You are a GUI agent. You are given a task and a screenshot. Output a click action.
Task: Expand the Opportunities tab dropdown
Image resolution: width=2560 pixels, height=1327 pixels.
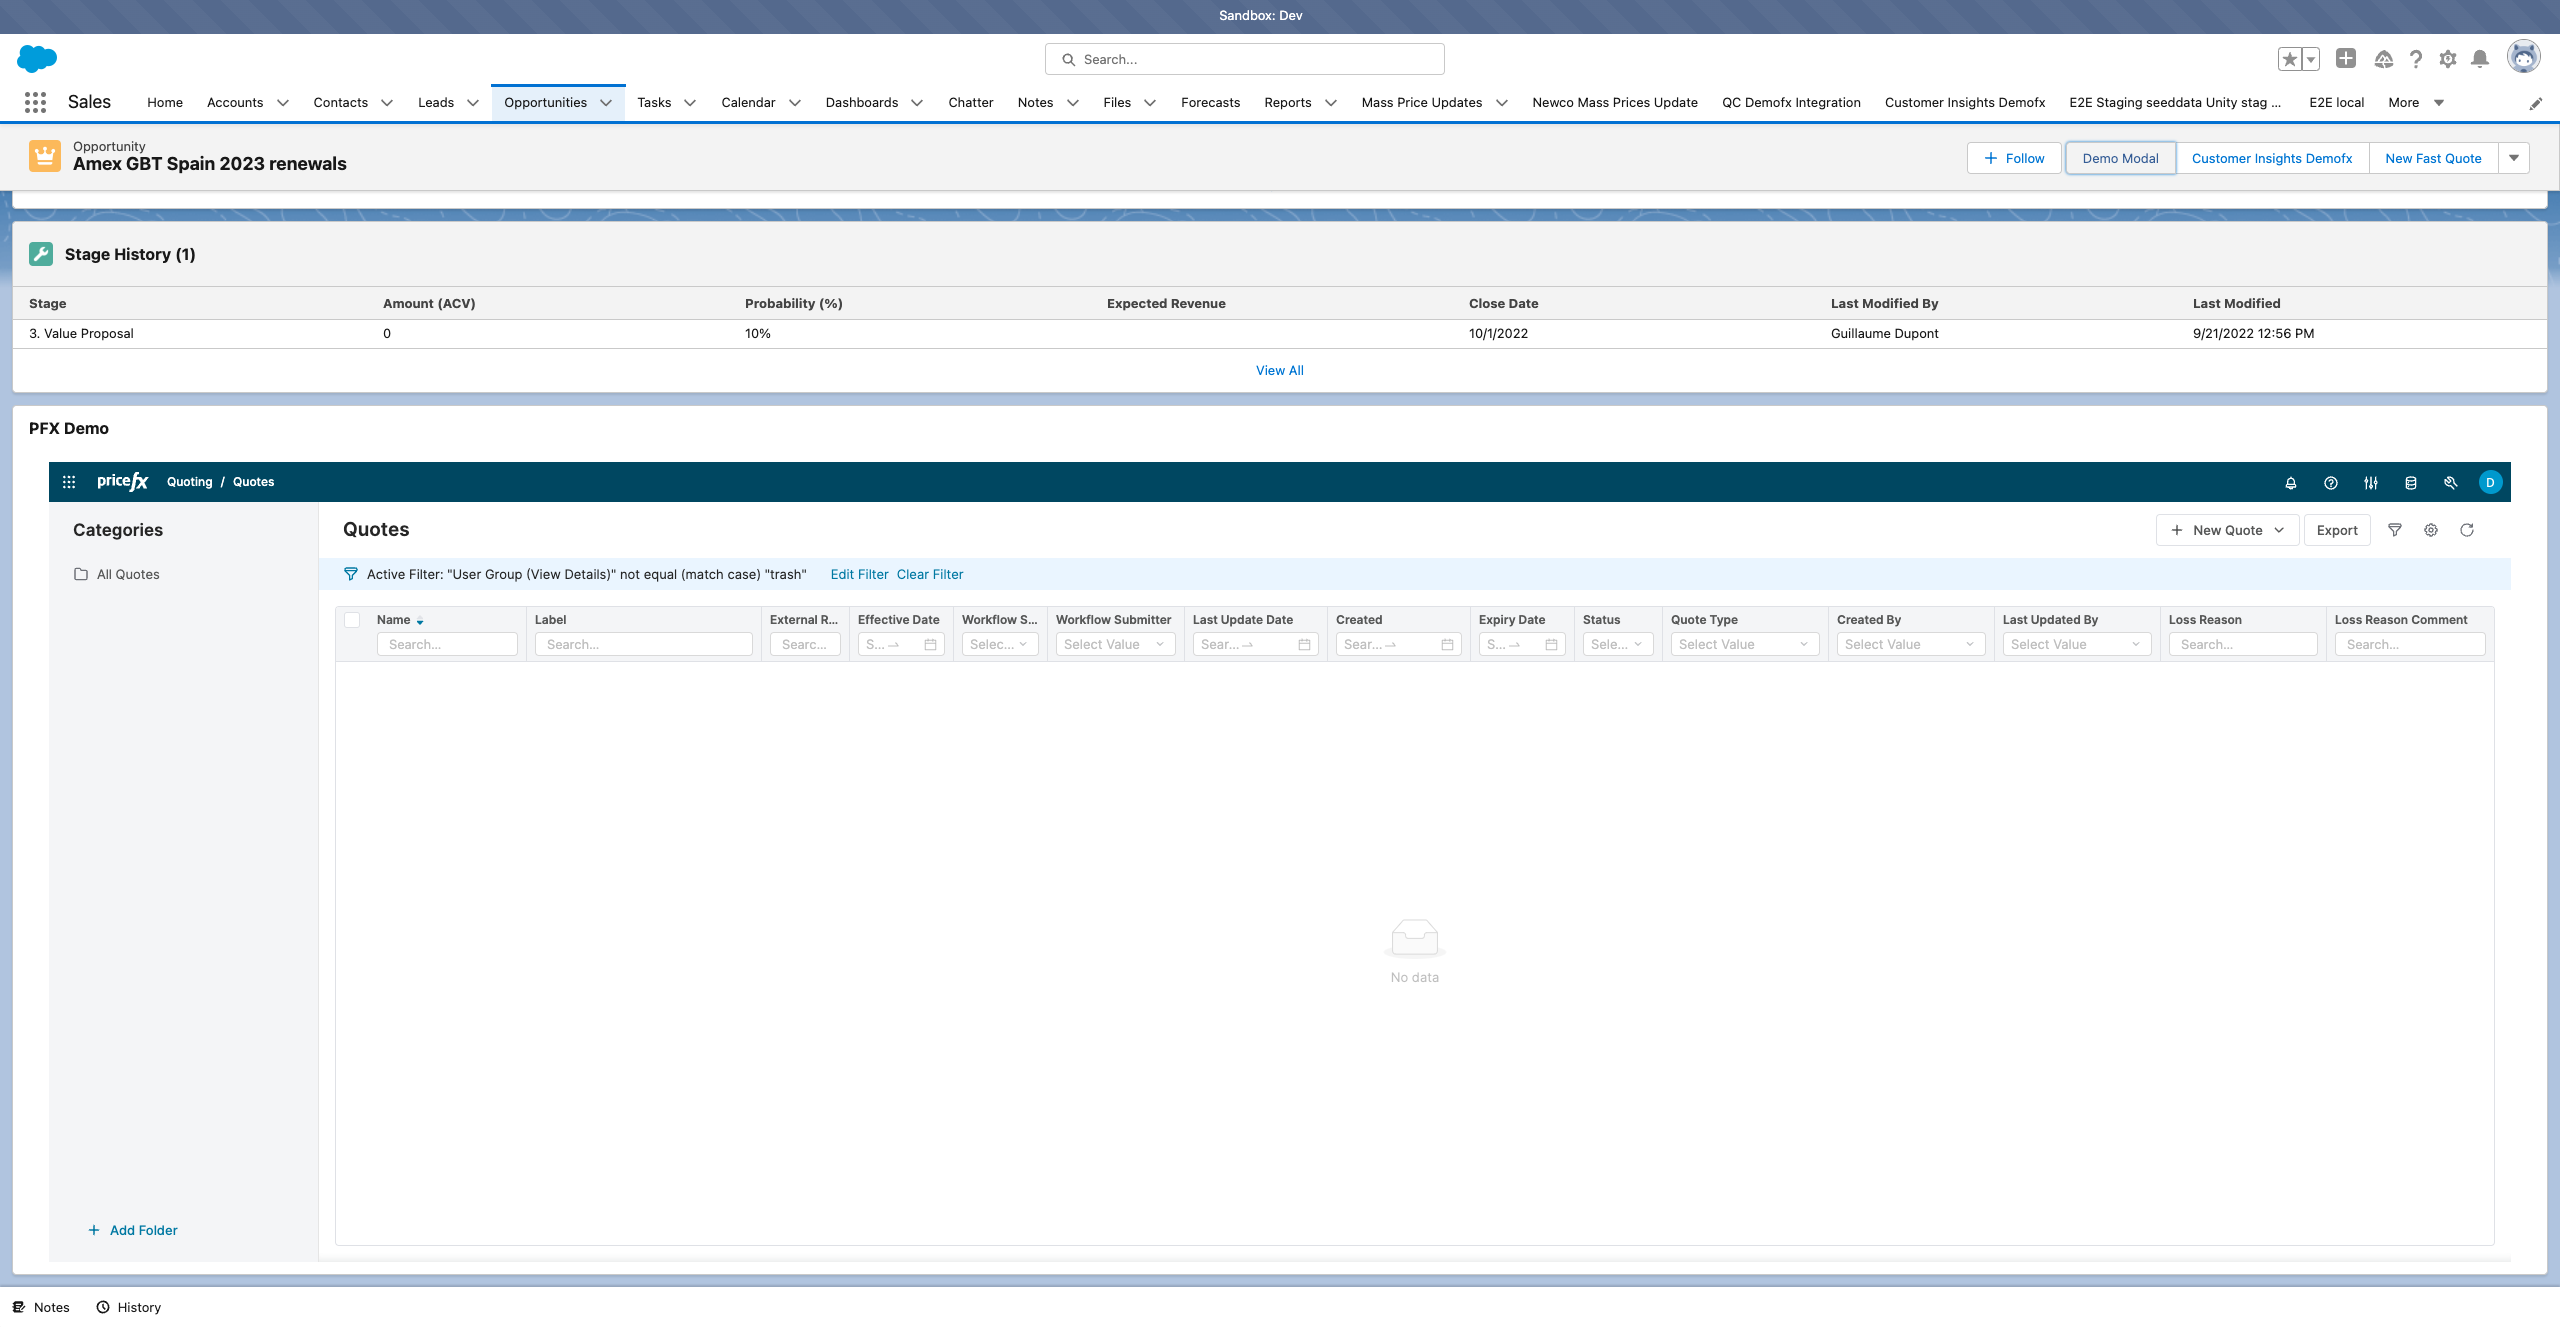point(606,102)
